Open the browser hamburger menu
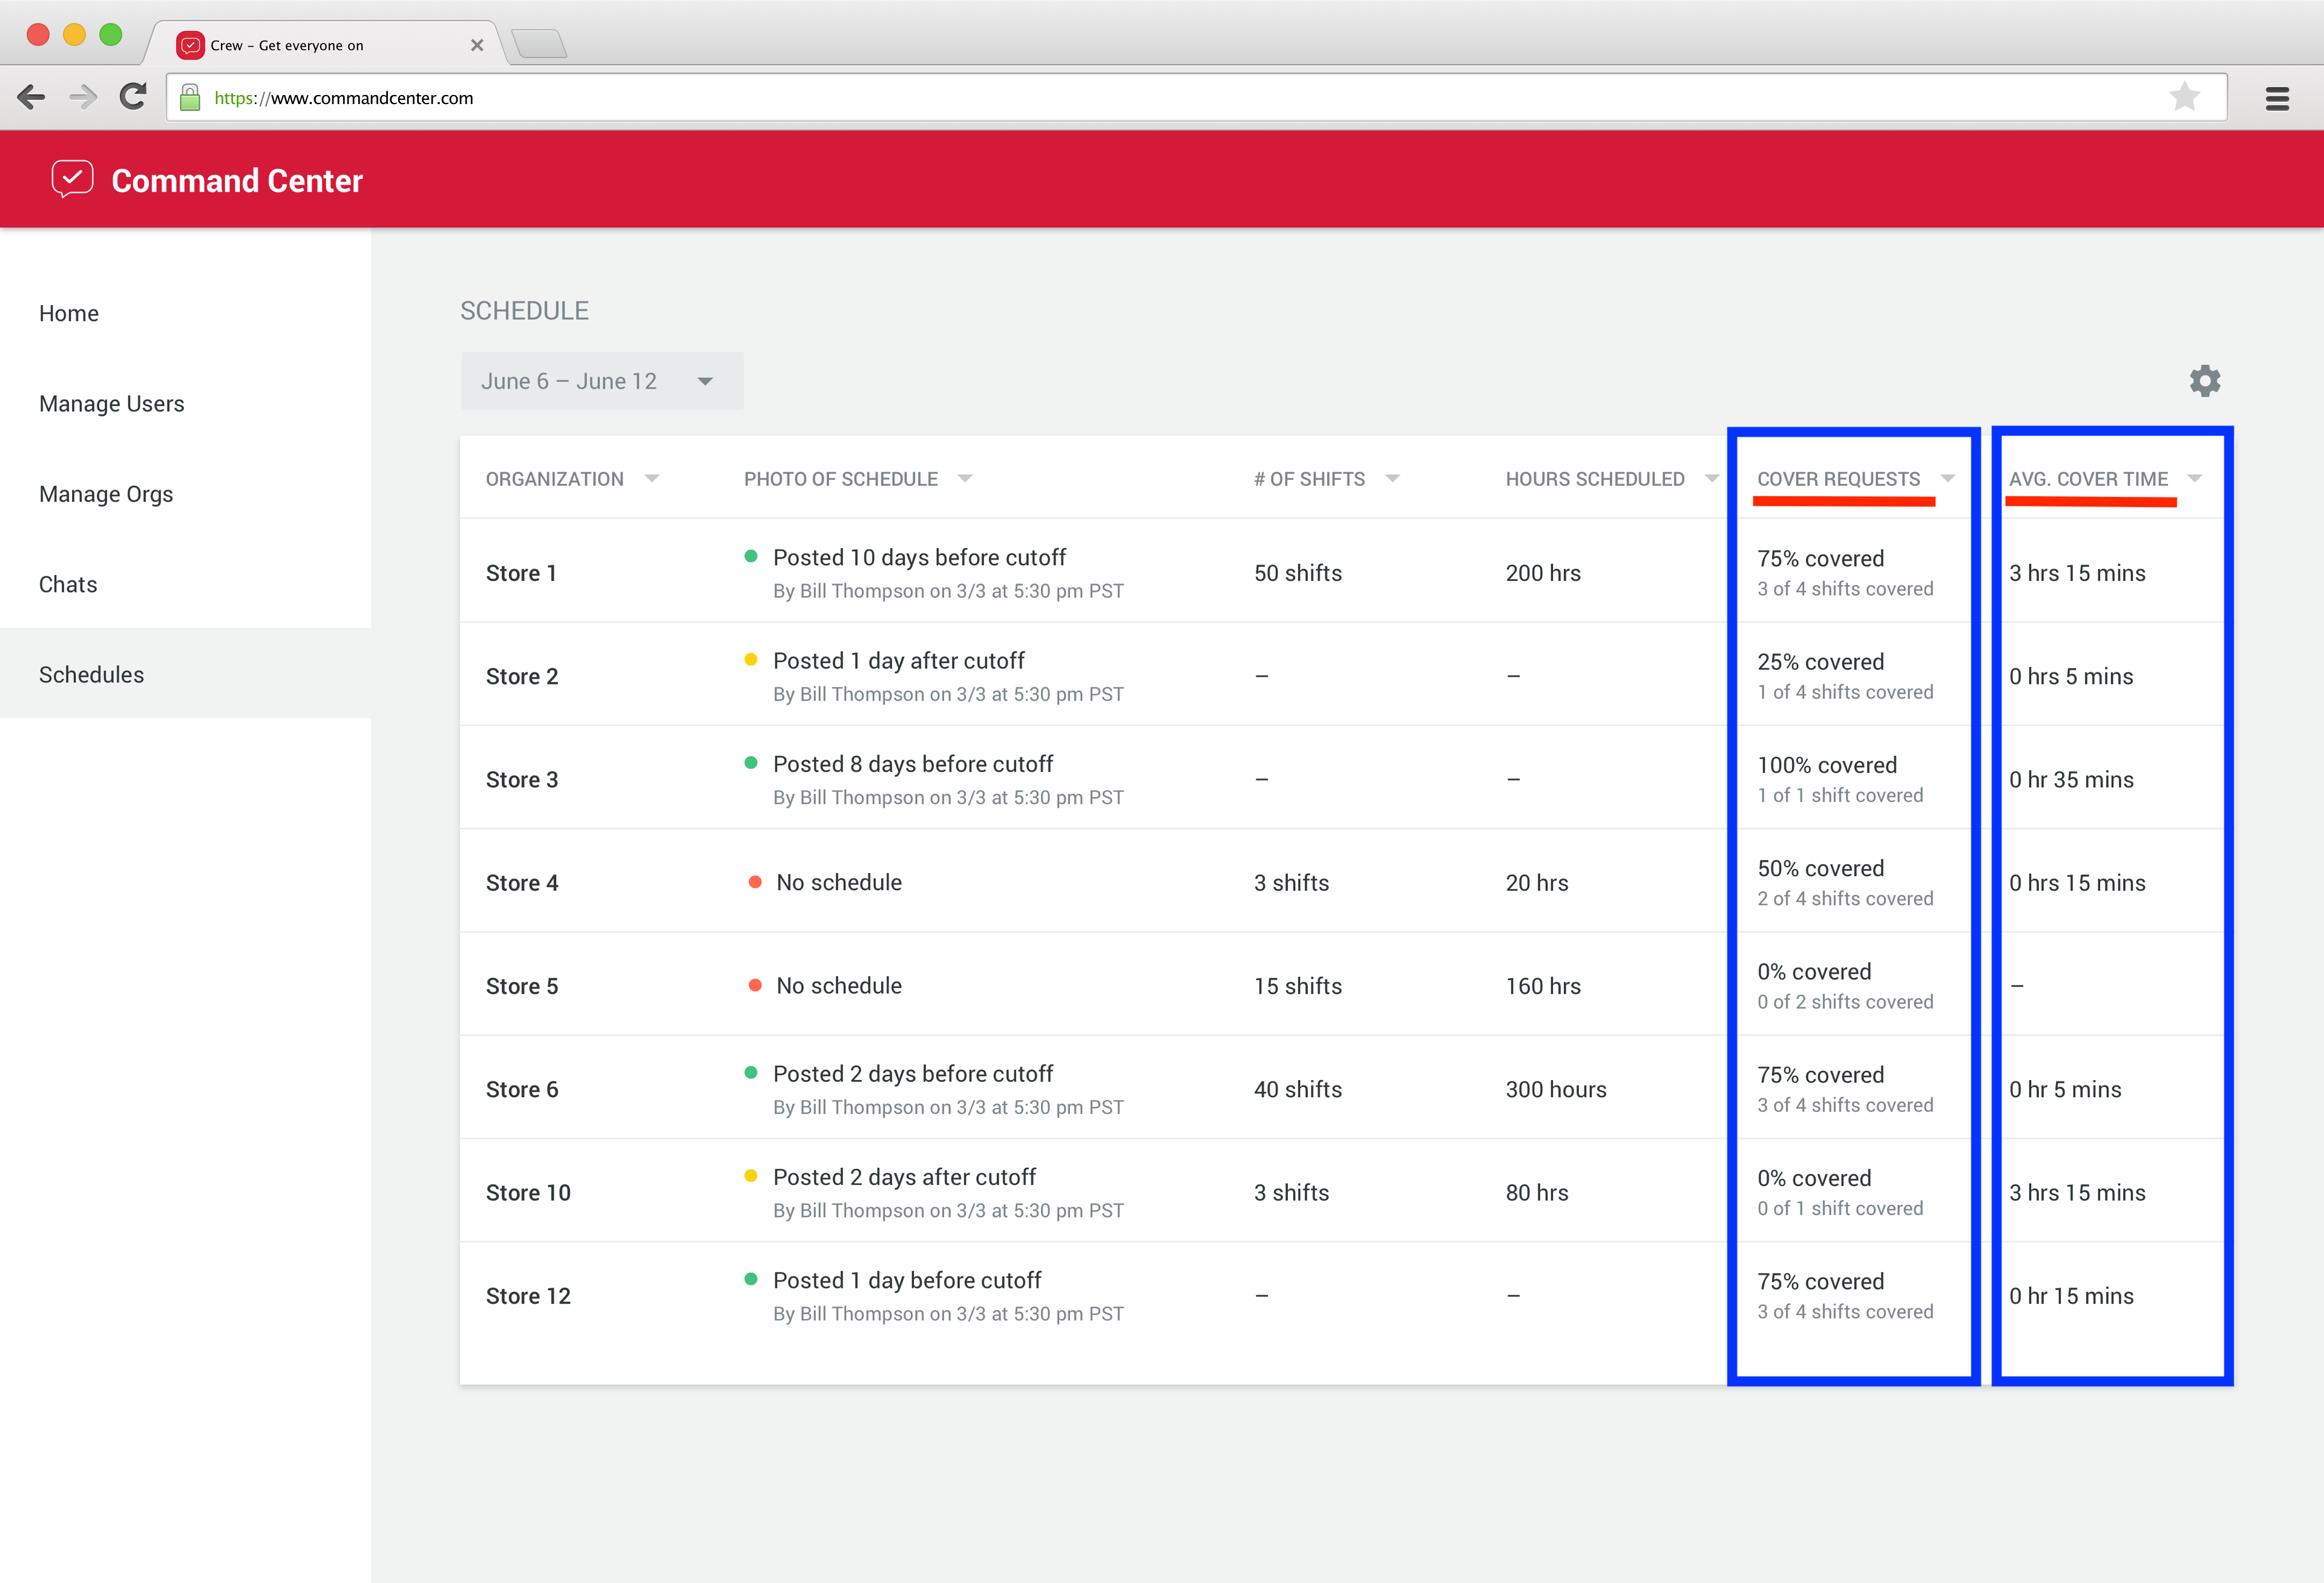The height and width of the screenshot is (1583, 2324). [x=2277, y=98]
